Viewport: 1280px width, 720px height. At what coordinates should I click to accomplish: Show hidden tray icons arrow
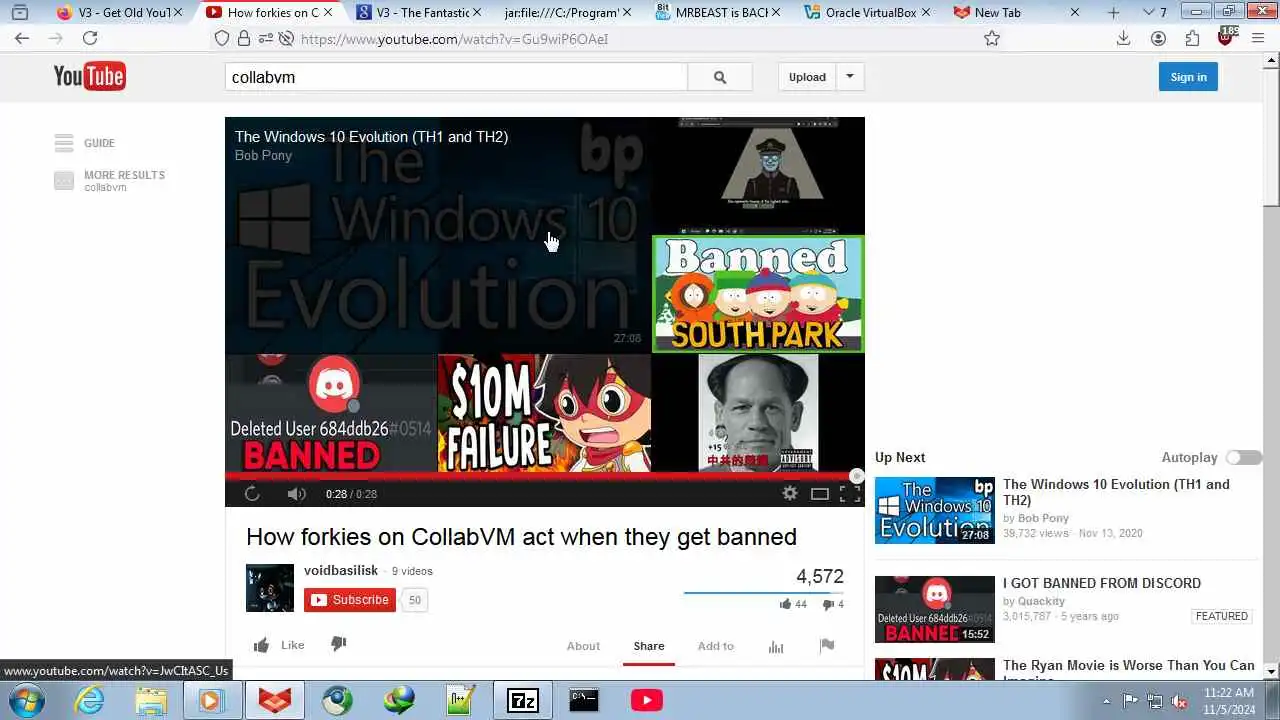(1106, 700)
